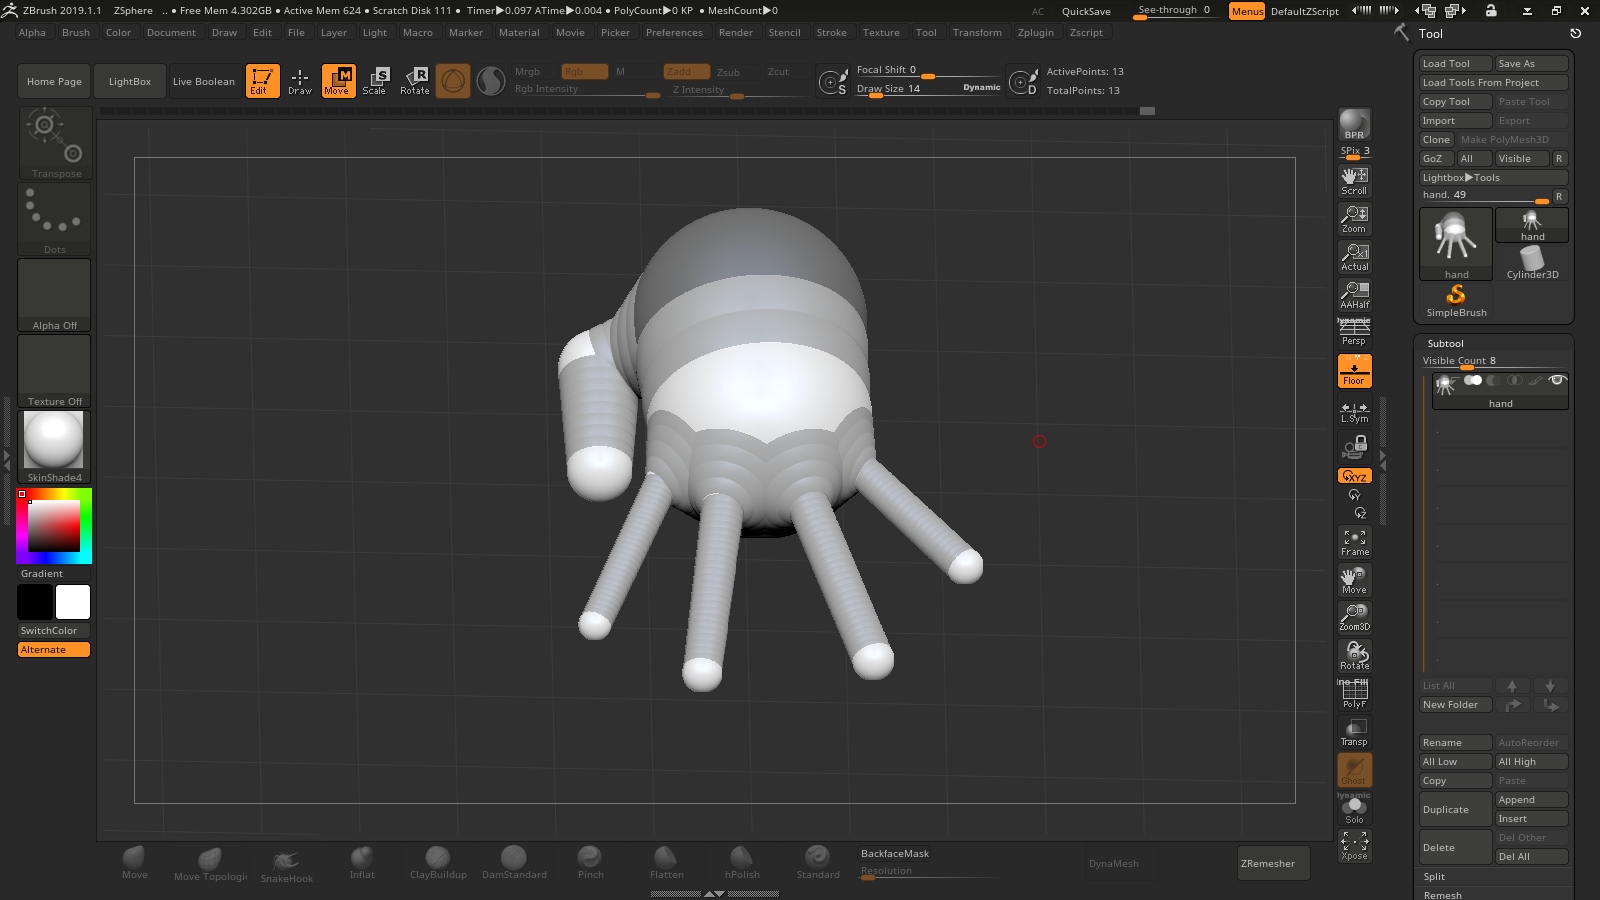Viewport: 1600px width, 900px height.
Task: Pick a color in the color picker square
Action: [54, 525]
